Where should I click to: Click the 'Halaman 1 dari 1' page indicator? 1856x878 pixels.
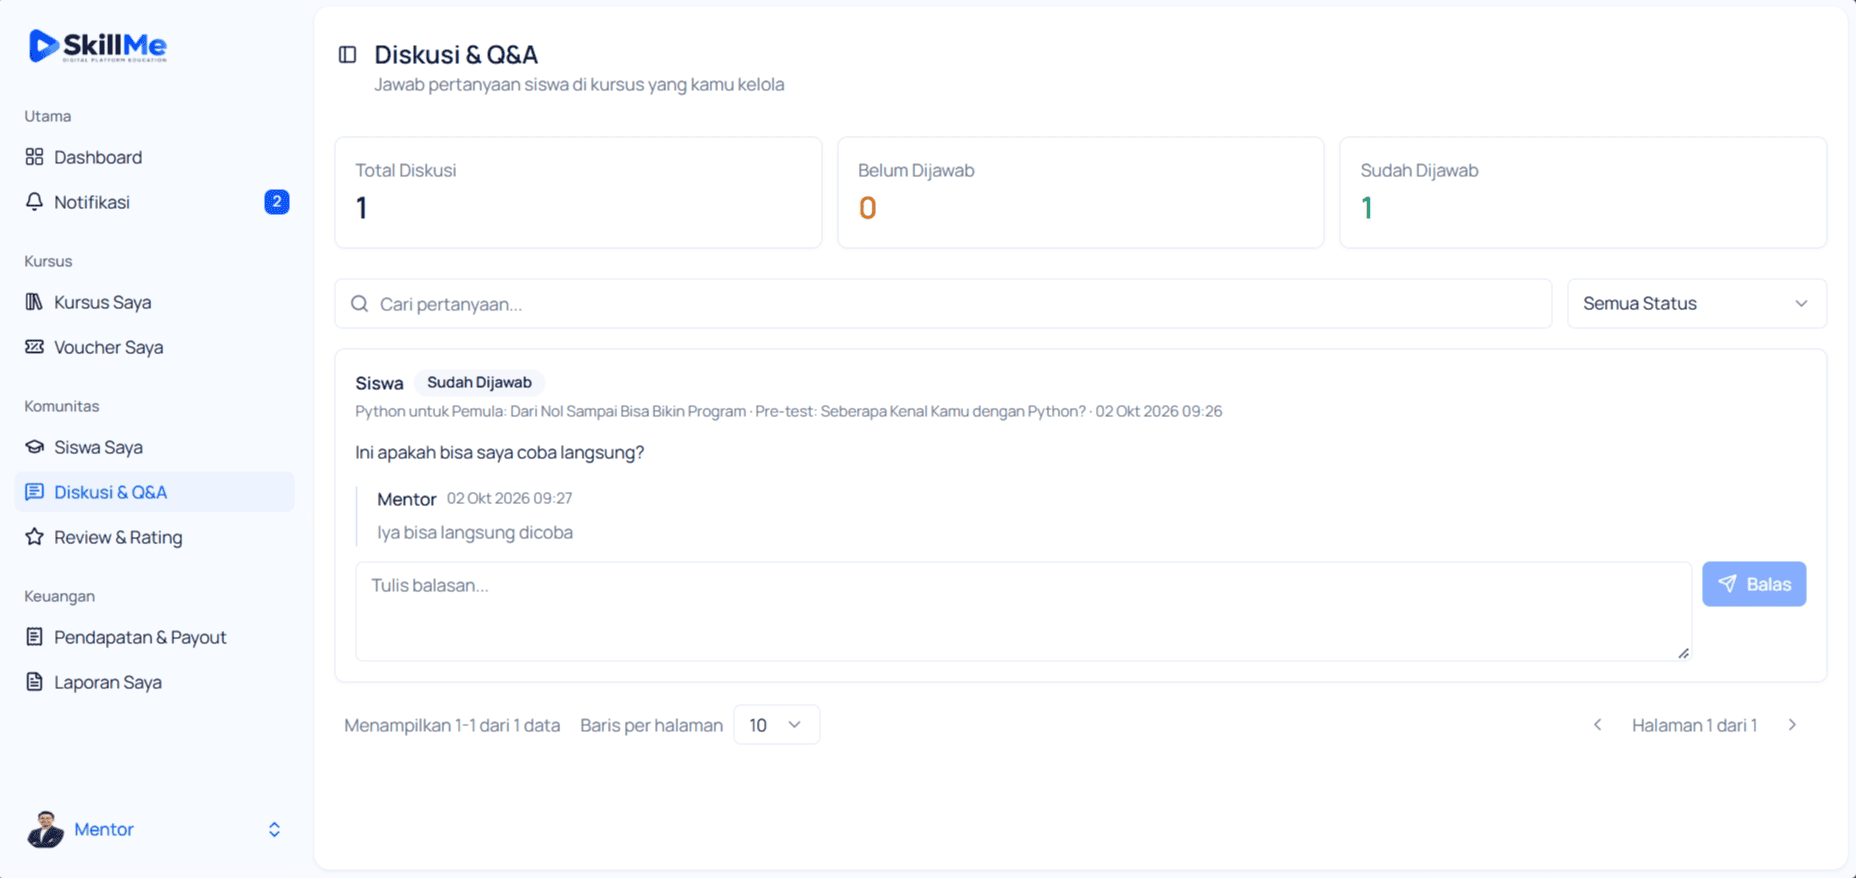[1694, 725]
